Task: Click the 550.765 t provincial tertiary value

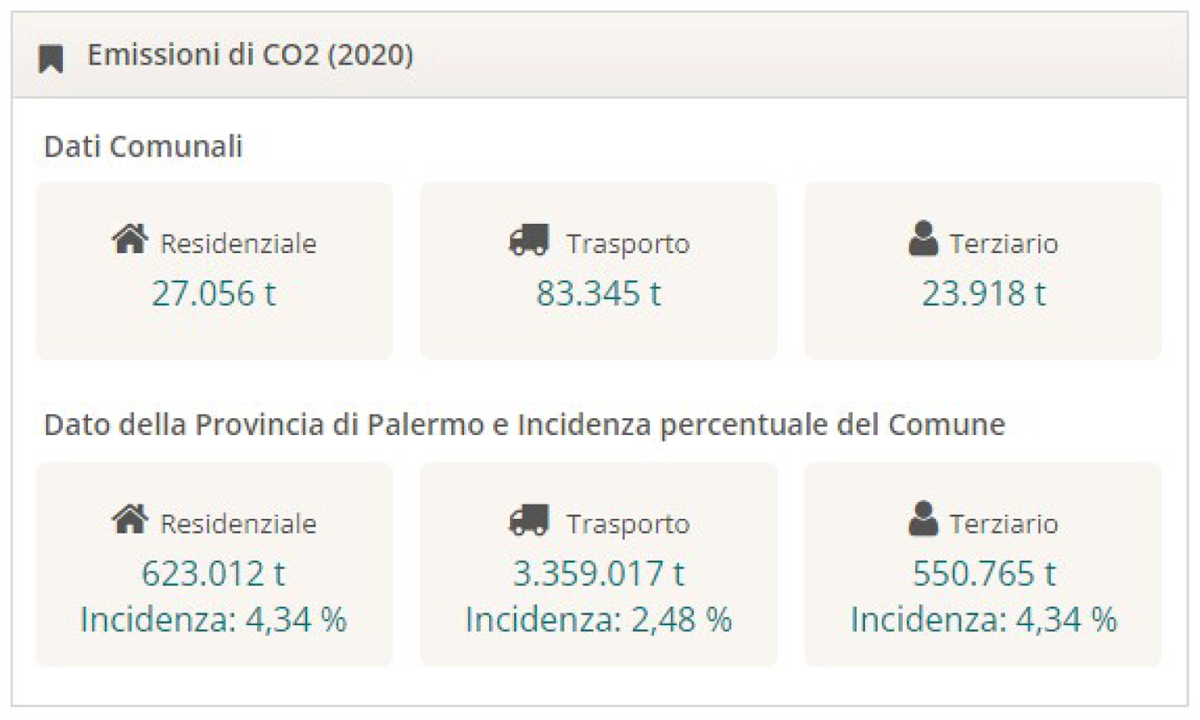Action: pyautogui.click(x=983, y=574)
